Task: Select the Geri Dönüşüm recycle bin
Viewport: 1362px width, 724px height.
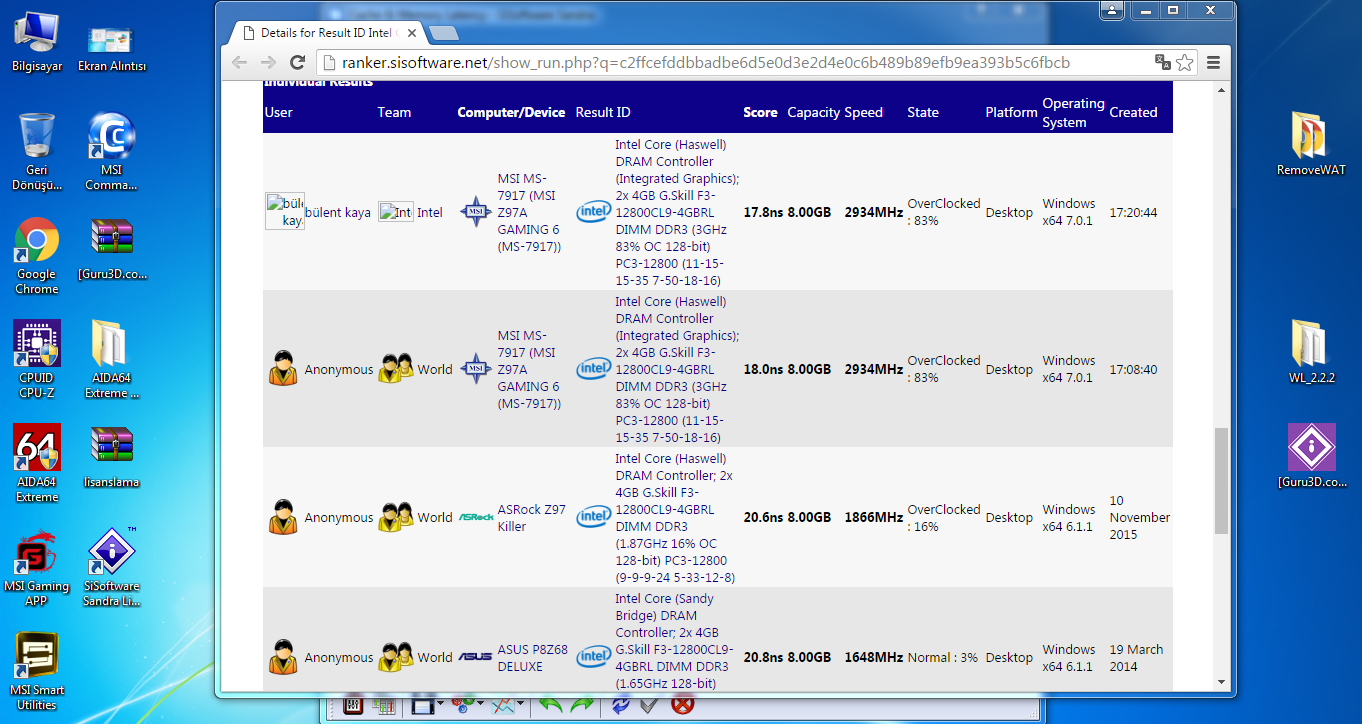Action: click(37, 151)
